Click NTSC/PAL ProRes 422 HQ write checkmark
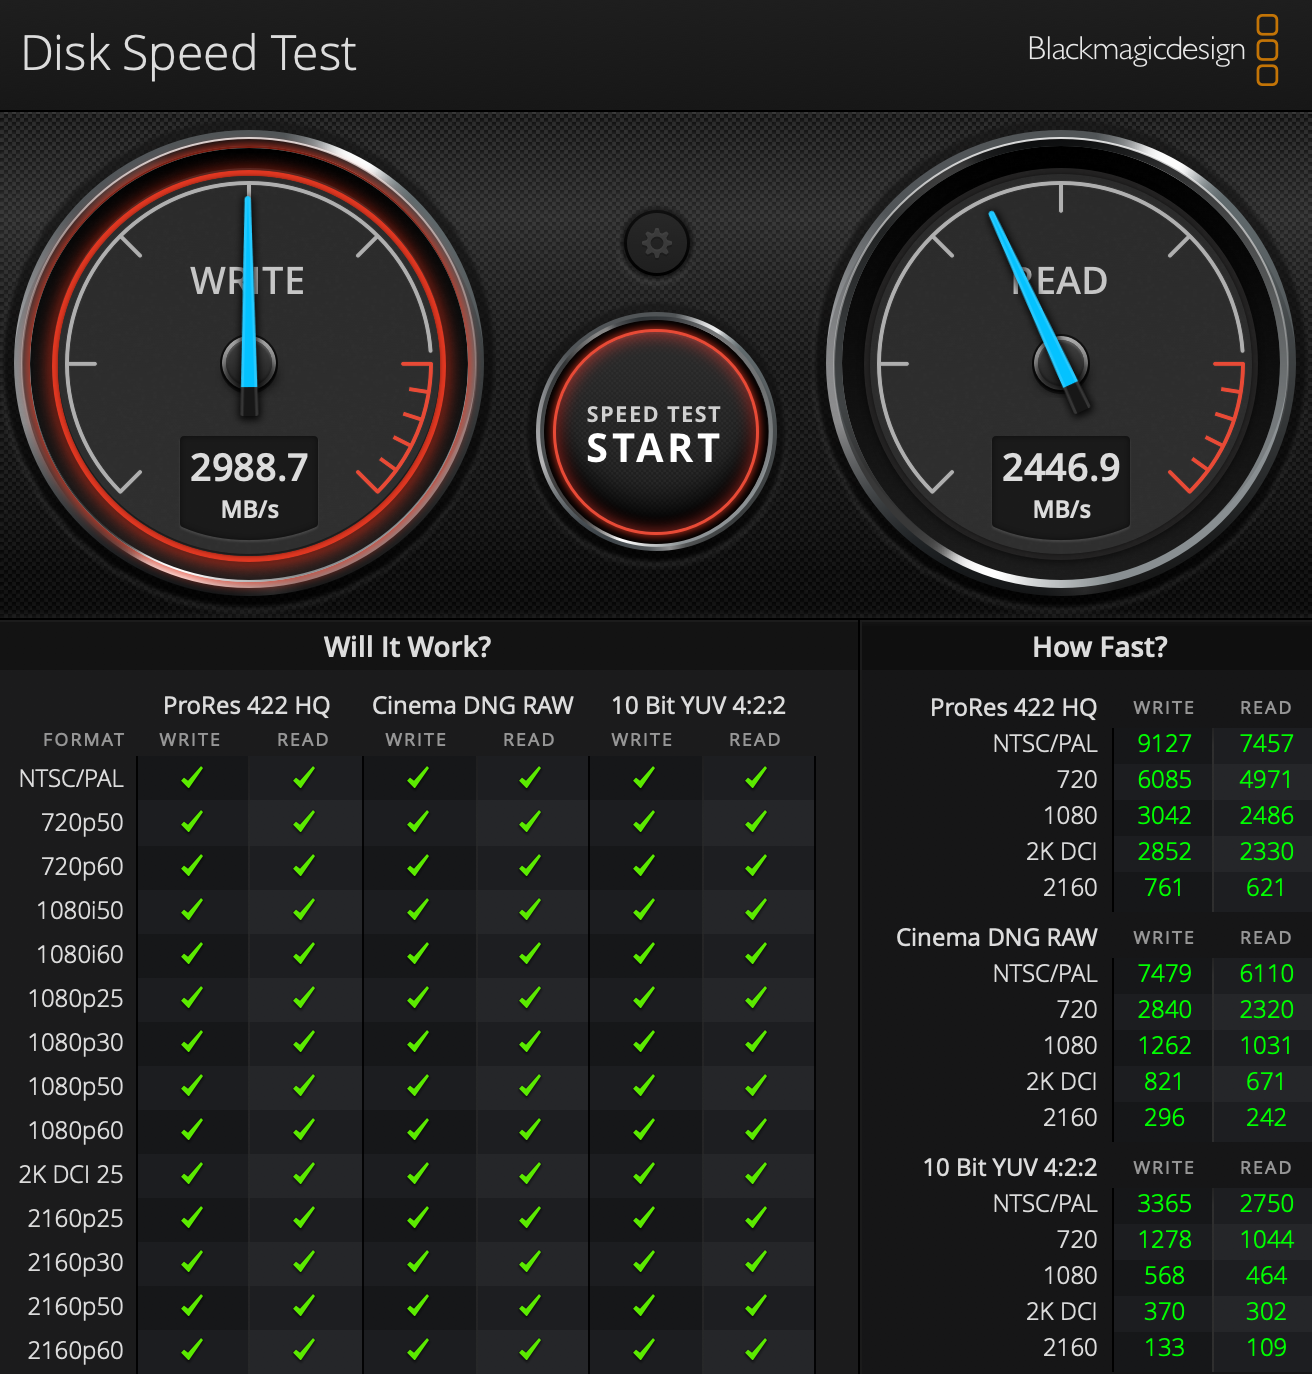Viewport: 1312px width, 1374px height. tap(192, 777)
